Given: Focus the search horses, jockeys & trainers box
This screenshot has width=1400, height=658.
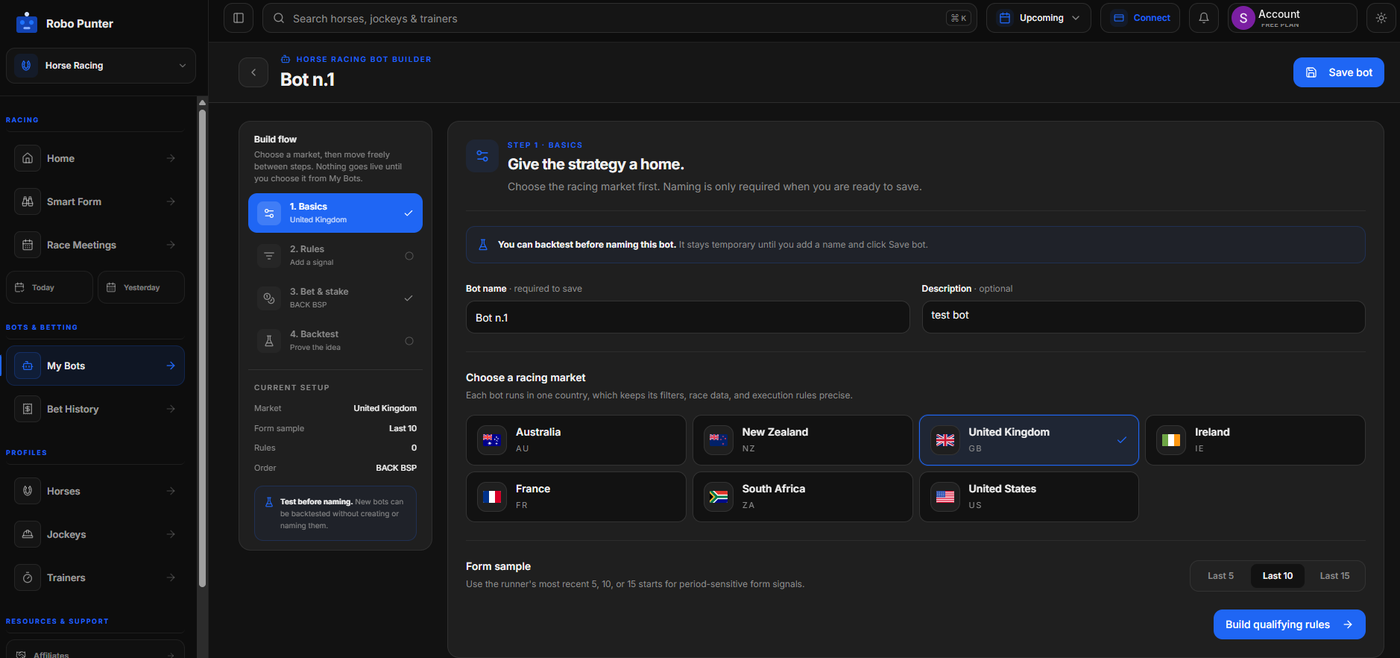Looking at the screenshot, I should (x=619, y=18).
